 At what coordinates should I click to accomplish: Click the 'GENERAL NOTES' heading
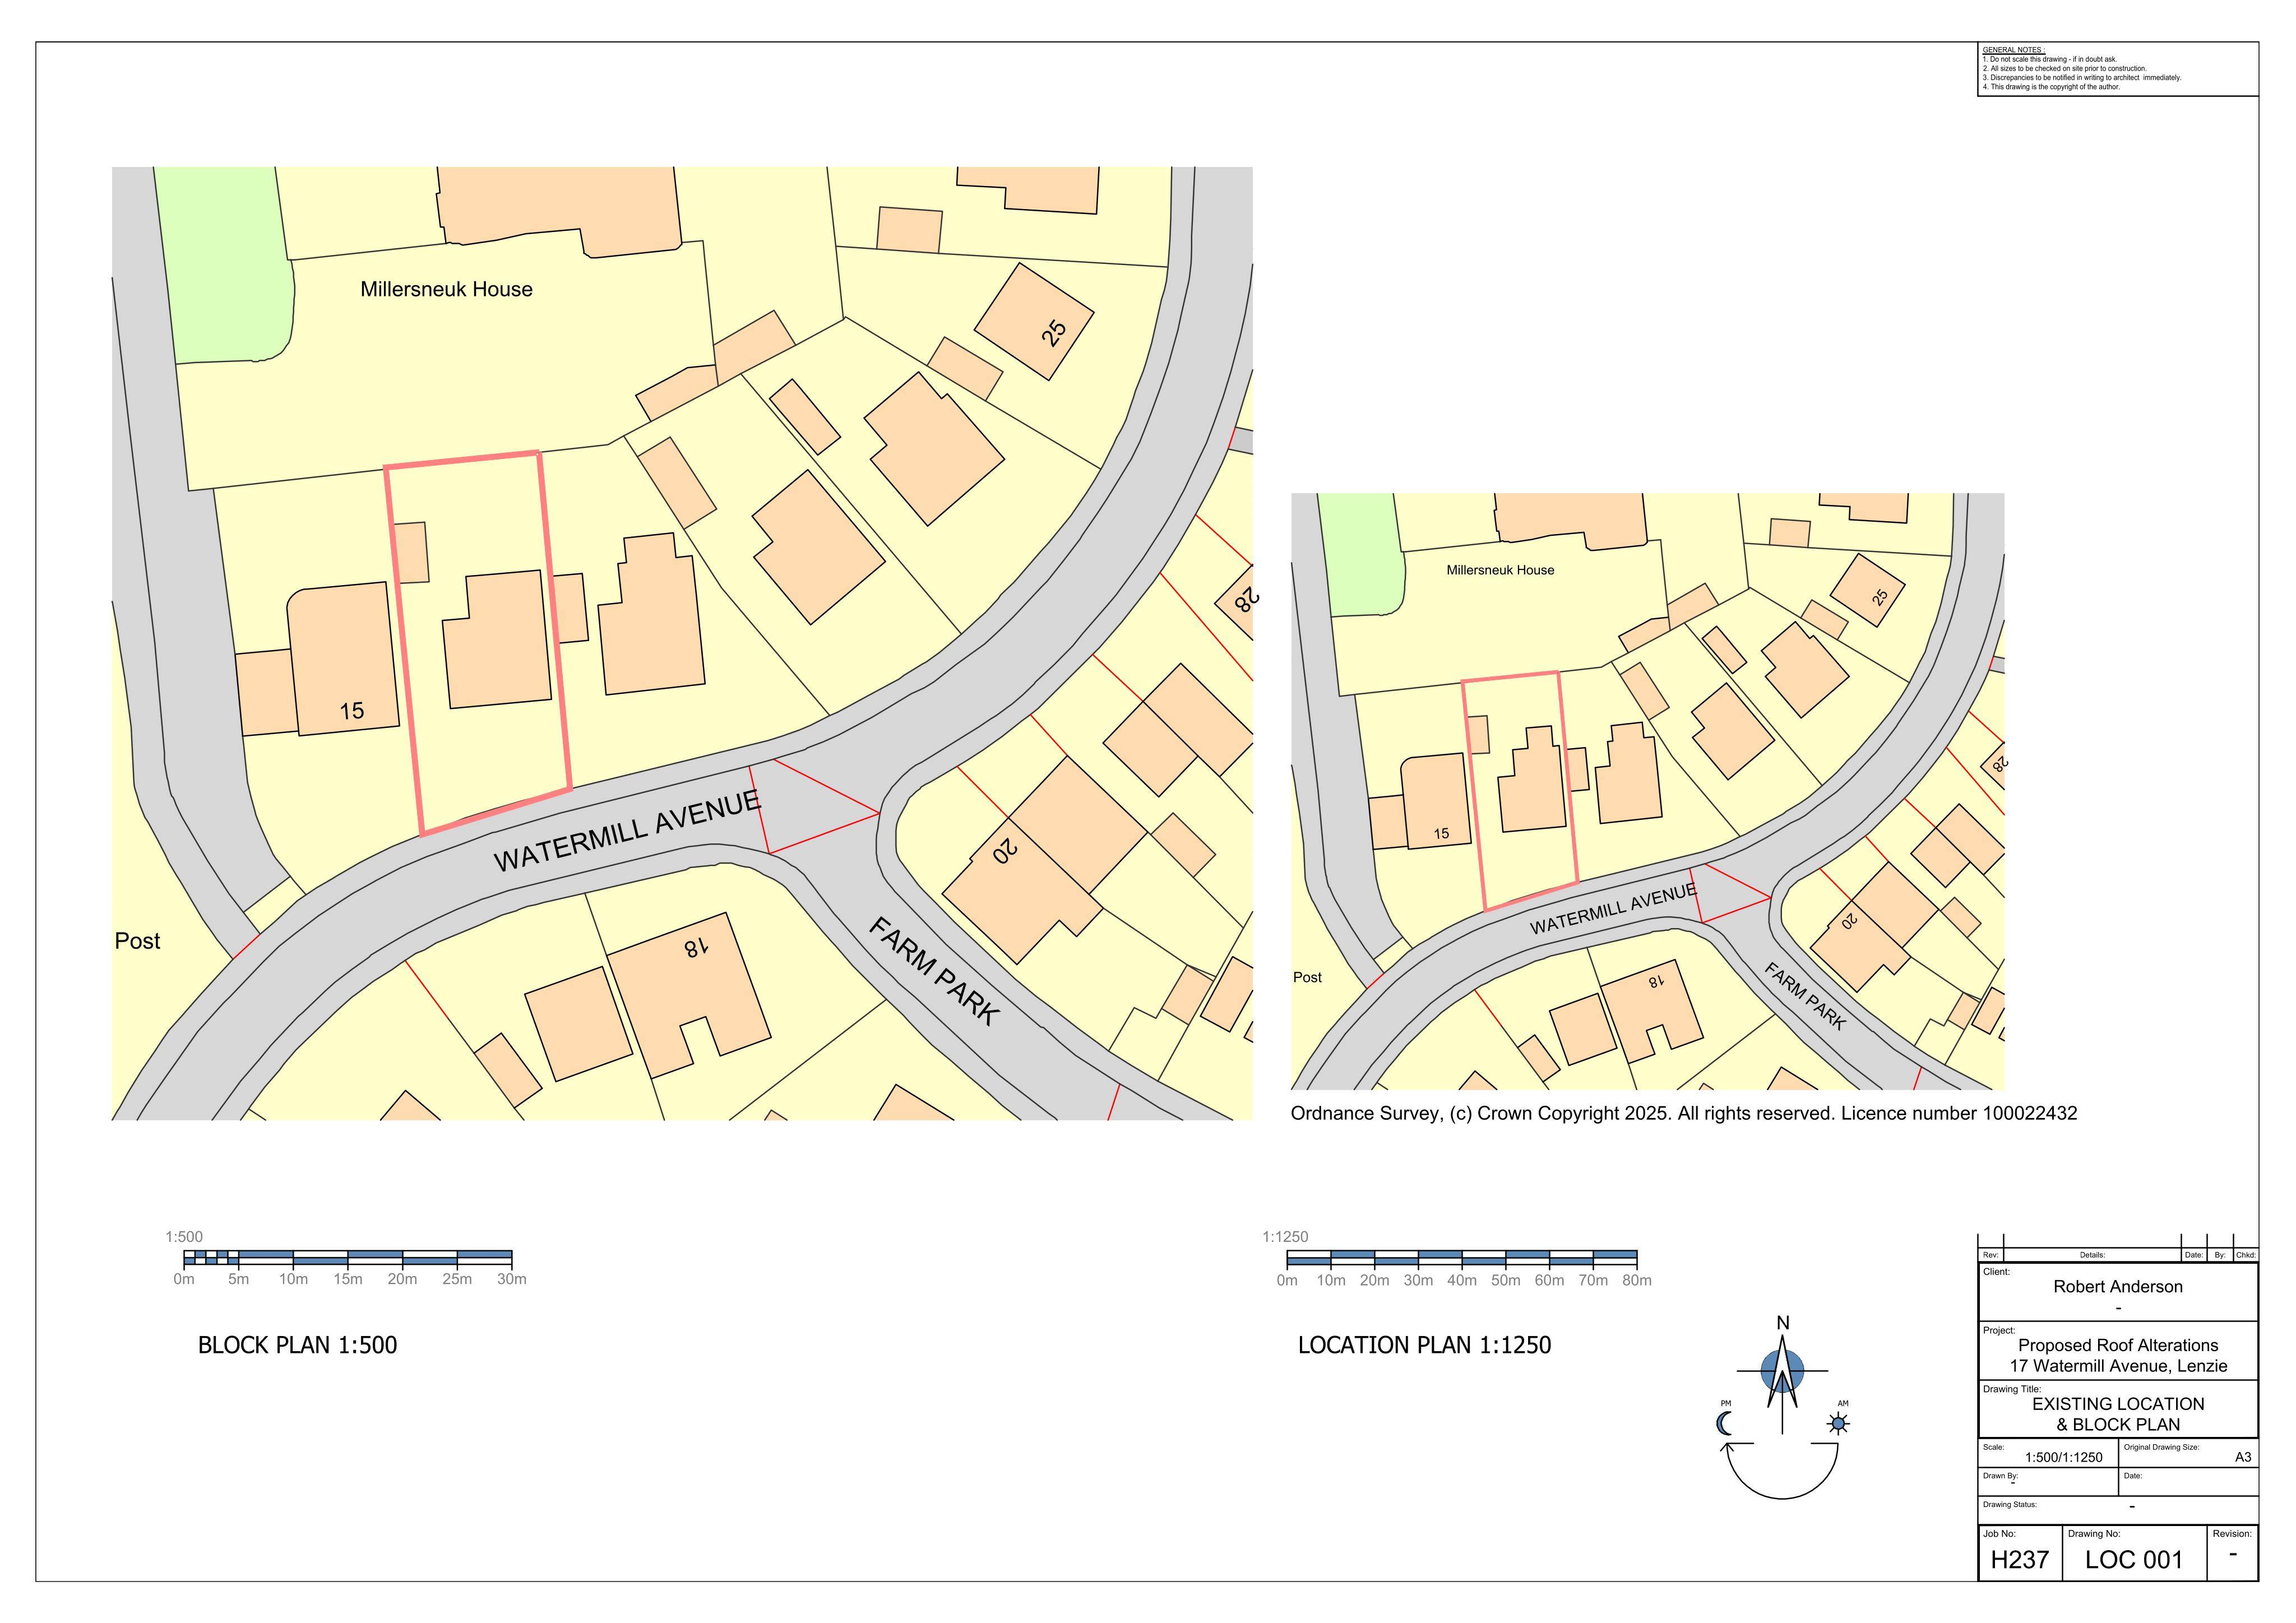click(x=2014, y=50)
